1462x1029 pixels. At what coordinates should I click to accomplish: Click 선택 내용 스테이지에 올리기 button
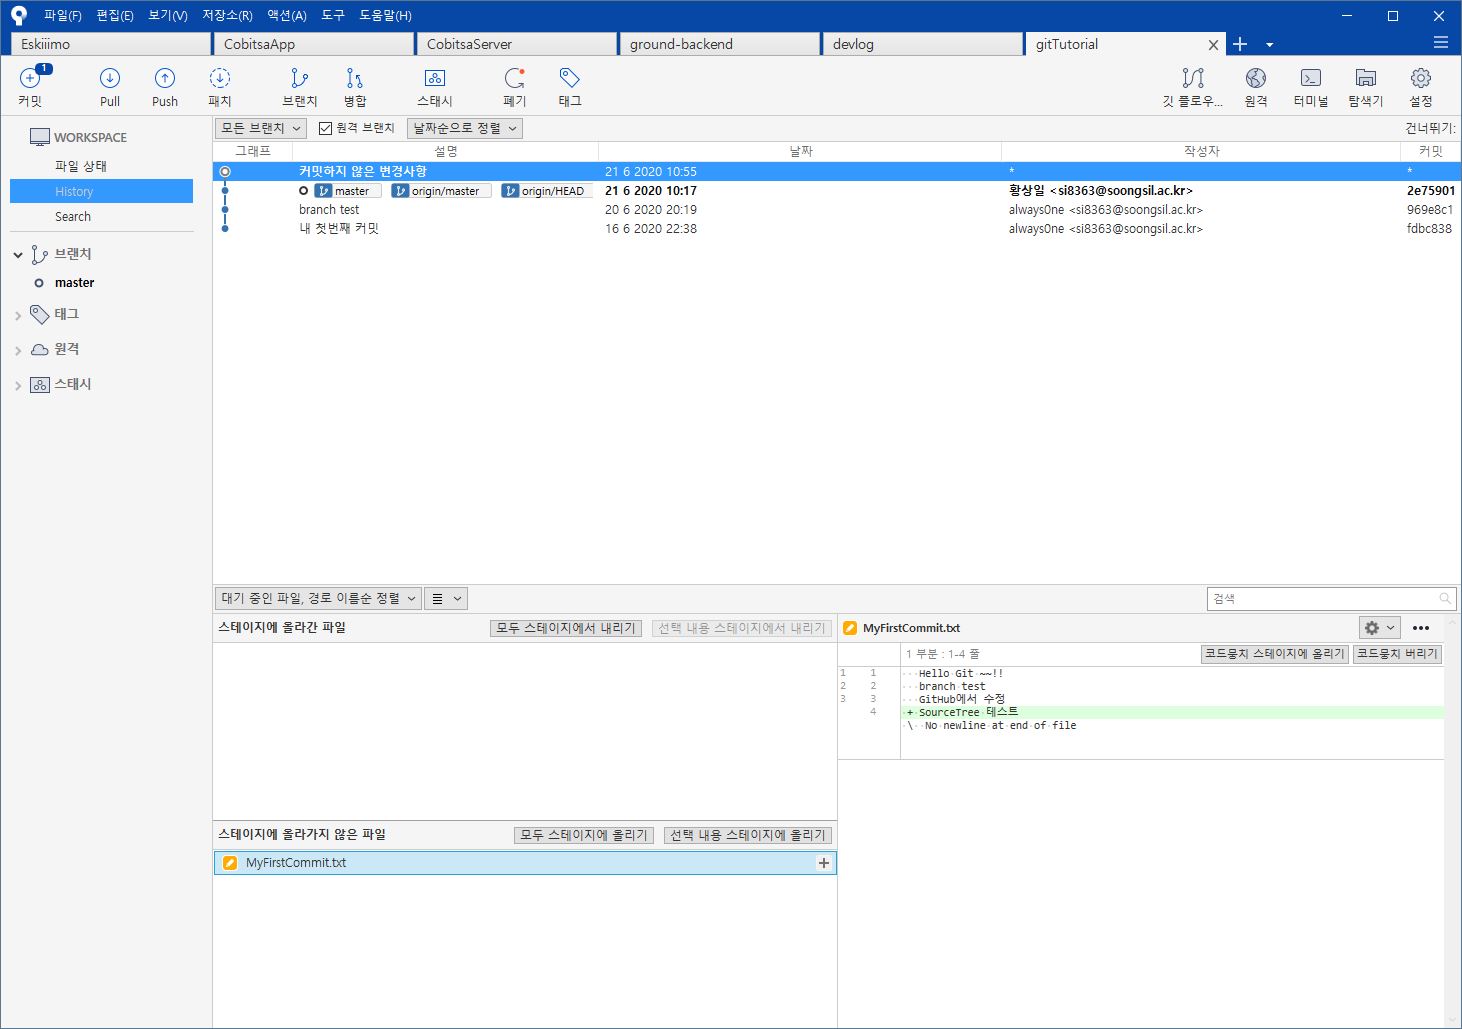748,835
